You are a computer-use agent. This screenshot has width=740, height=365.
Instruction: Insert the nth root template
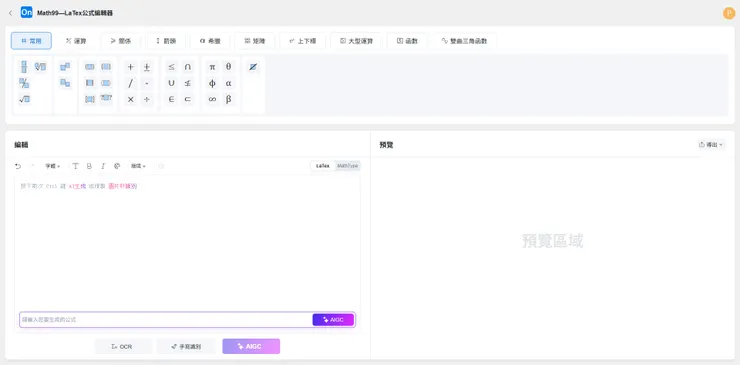tap(40, 67)
